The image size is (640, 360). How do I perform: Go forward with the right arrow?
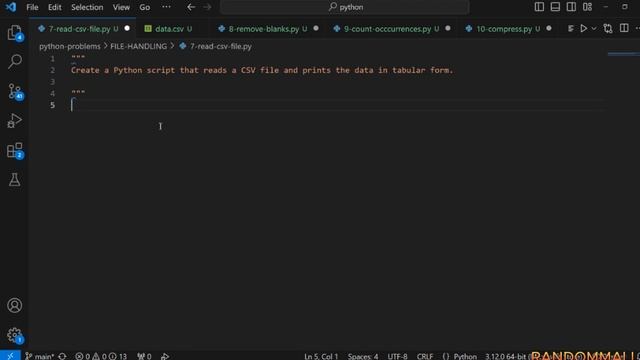coord(207,7)
